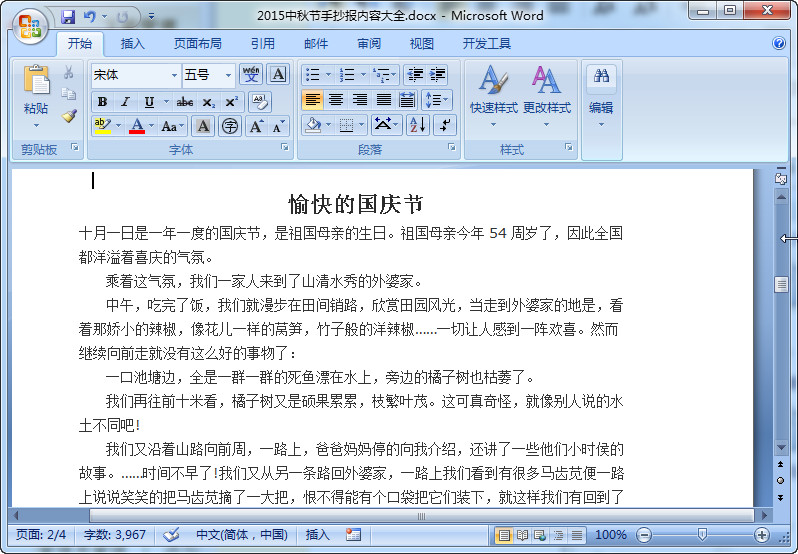This screenshot has height=554, width=798.
Task: Expand the underline style dropdown arrow
Action: 166,102
